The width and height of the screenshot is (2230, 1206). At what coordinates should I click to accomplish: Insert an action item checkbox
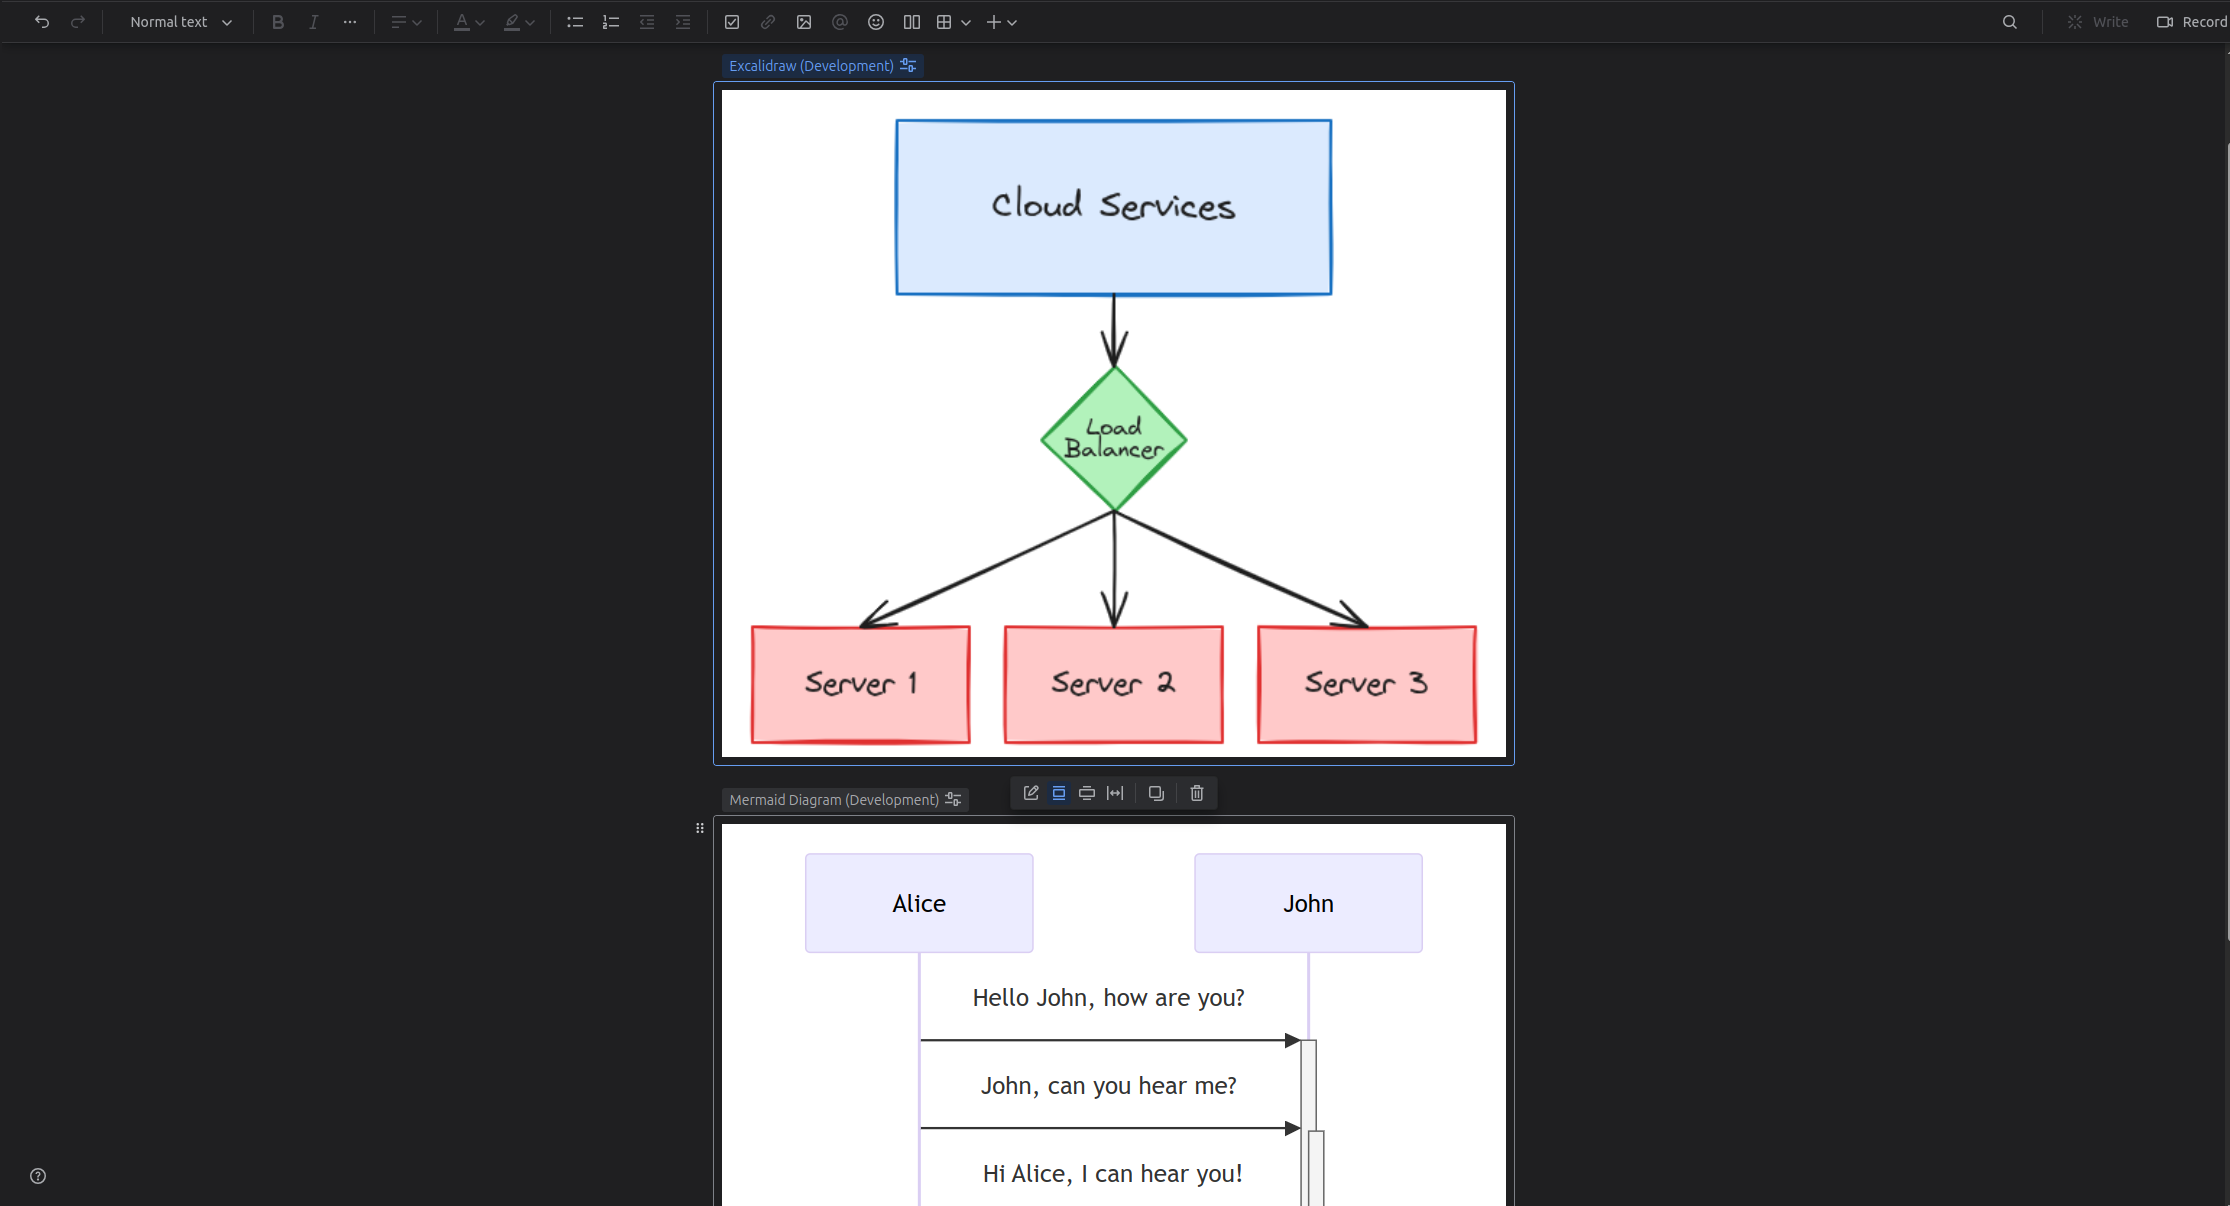point(732,22)
